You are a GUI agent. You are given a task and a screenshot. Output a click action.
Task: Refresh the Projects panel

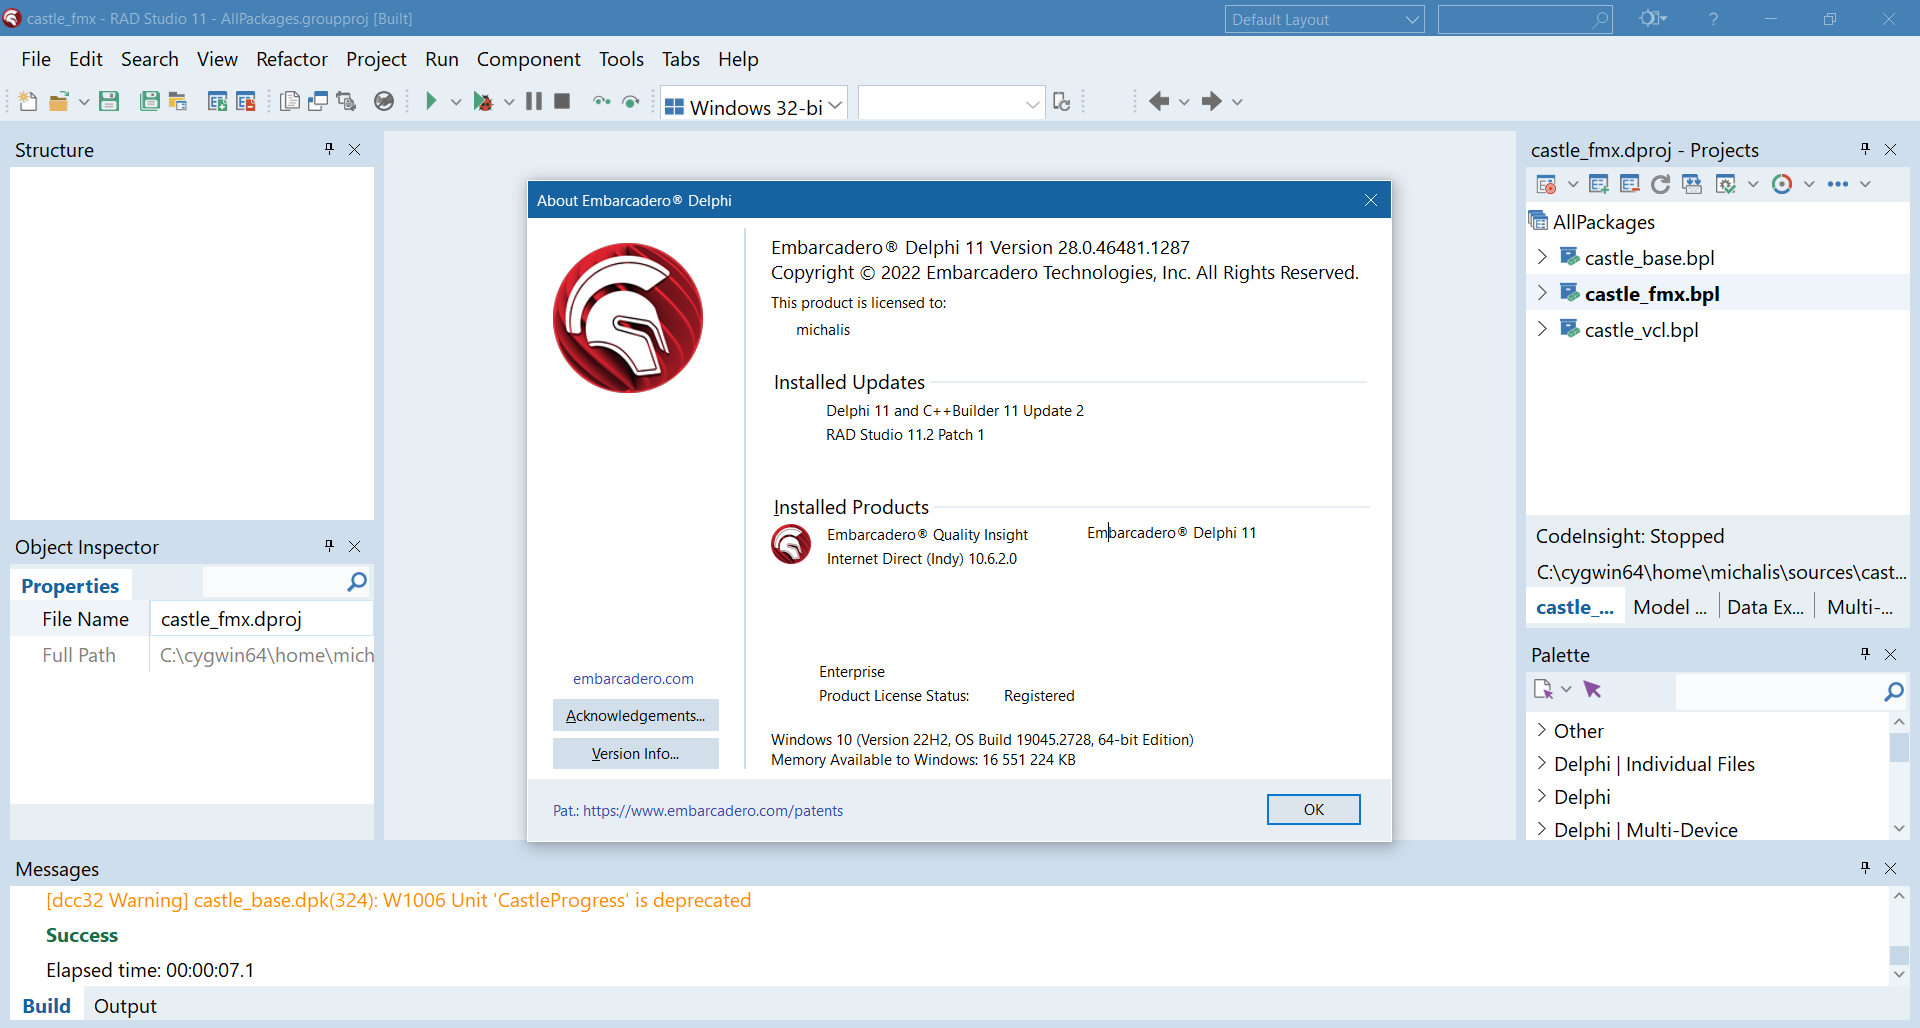(x=1660, y=184)
